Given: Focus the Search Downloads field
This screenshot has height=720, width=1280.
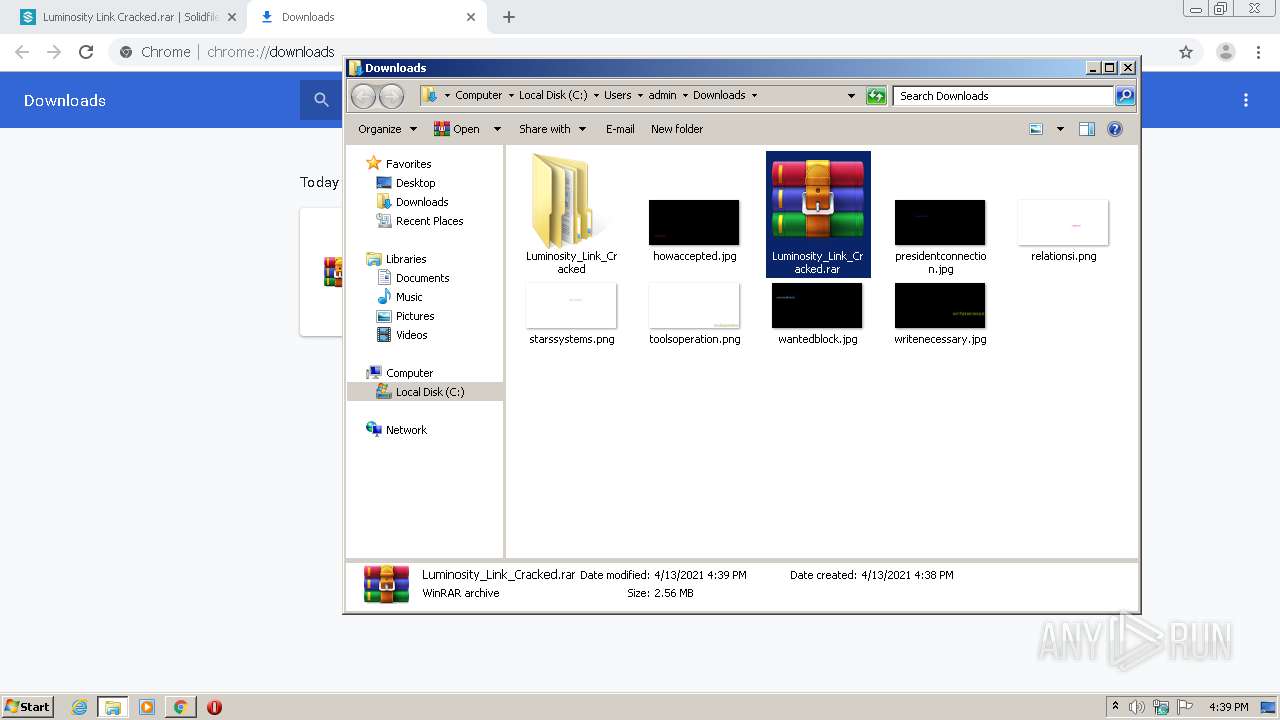Looking at the screenshot, I should pos(1003,96).
